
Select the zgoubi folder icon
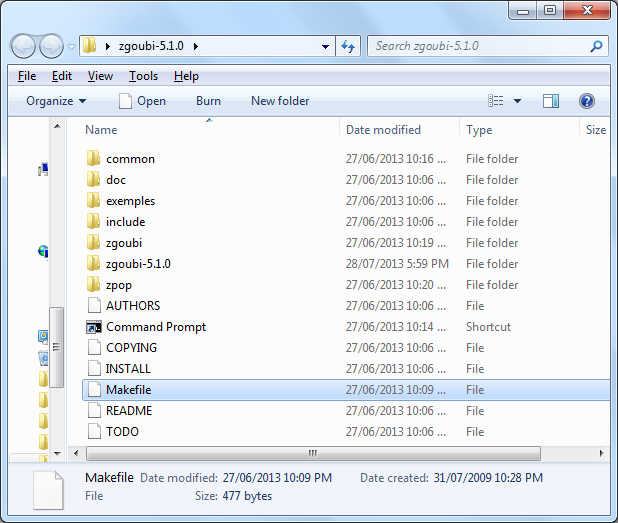point(93,242)
